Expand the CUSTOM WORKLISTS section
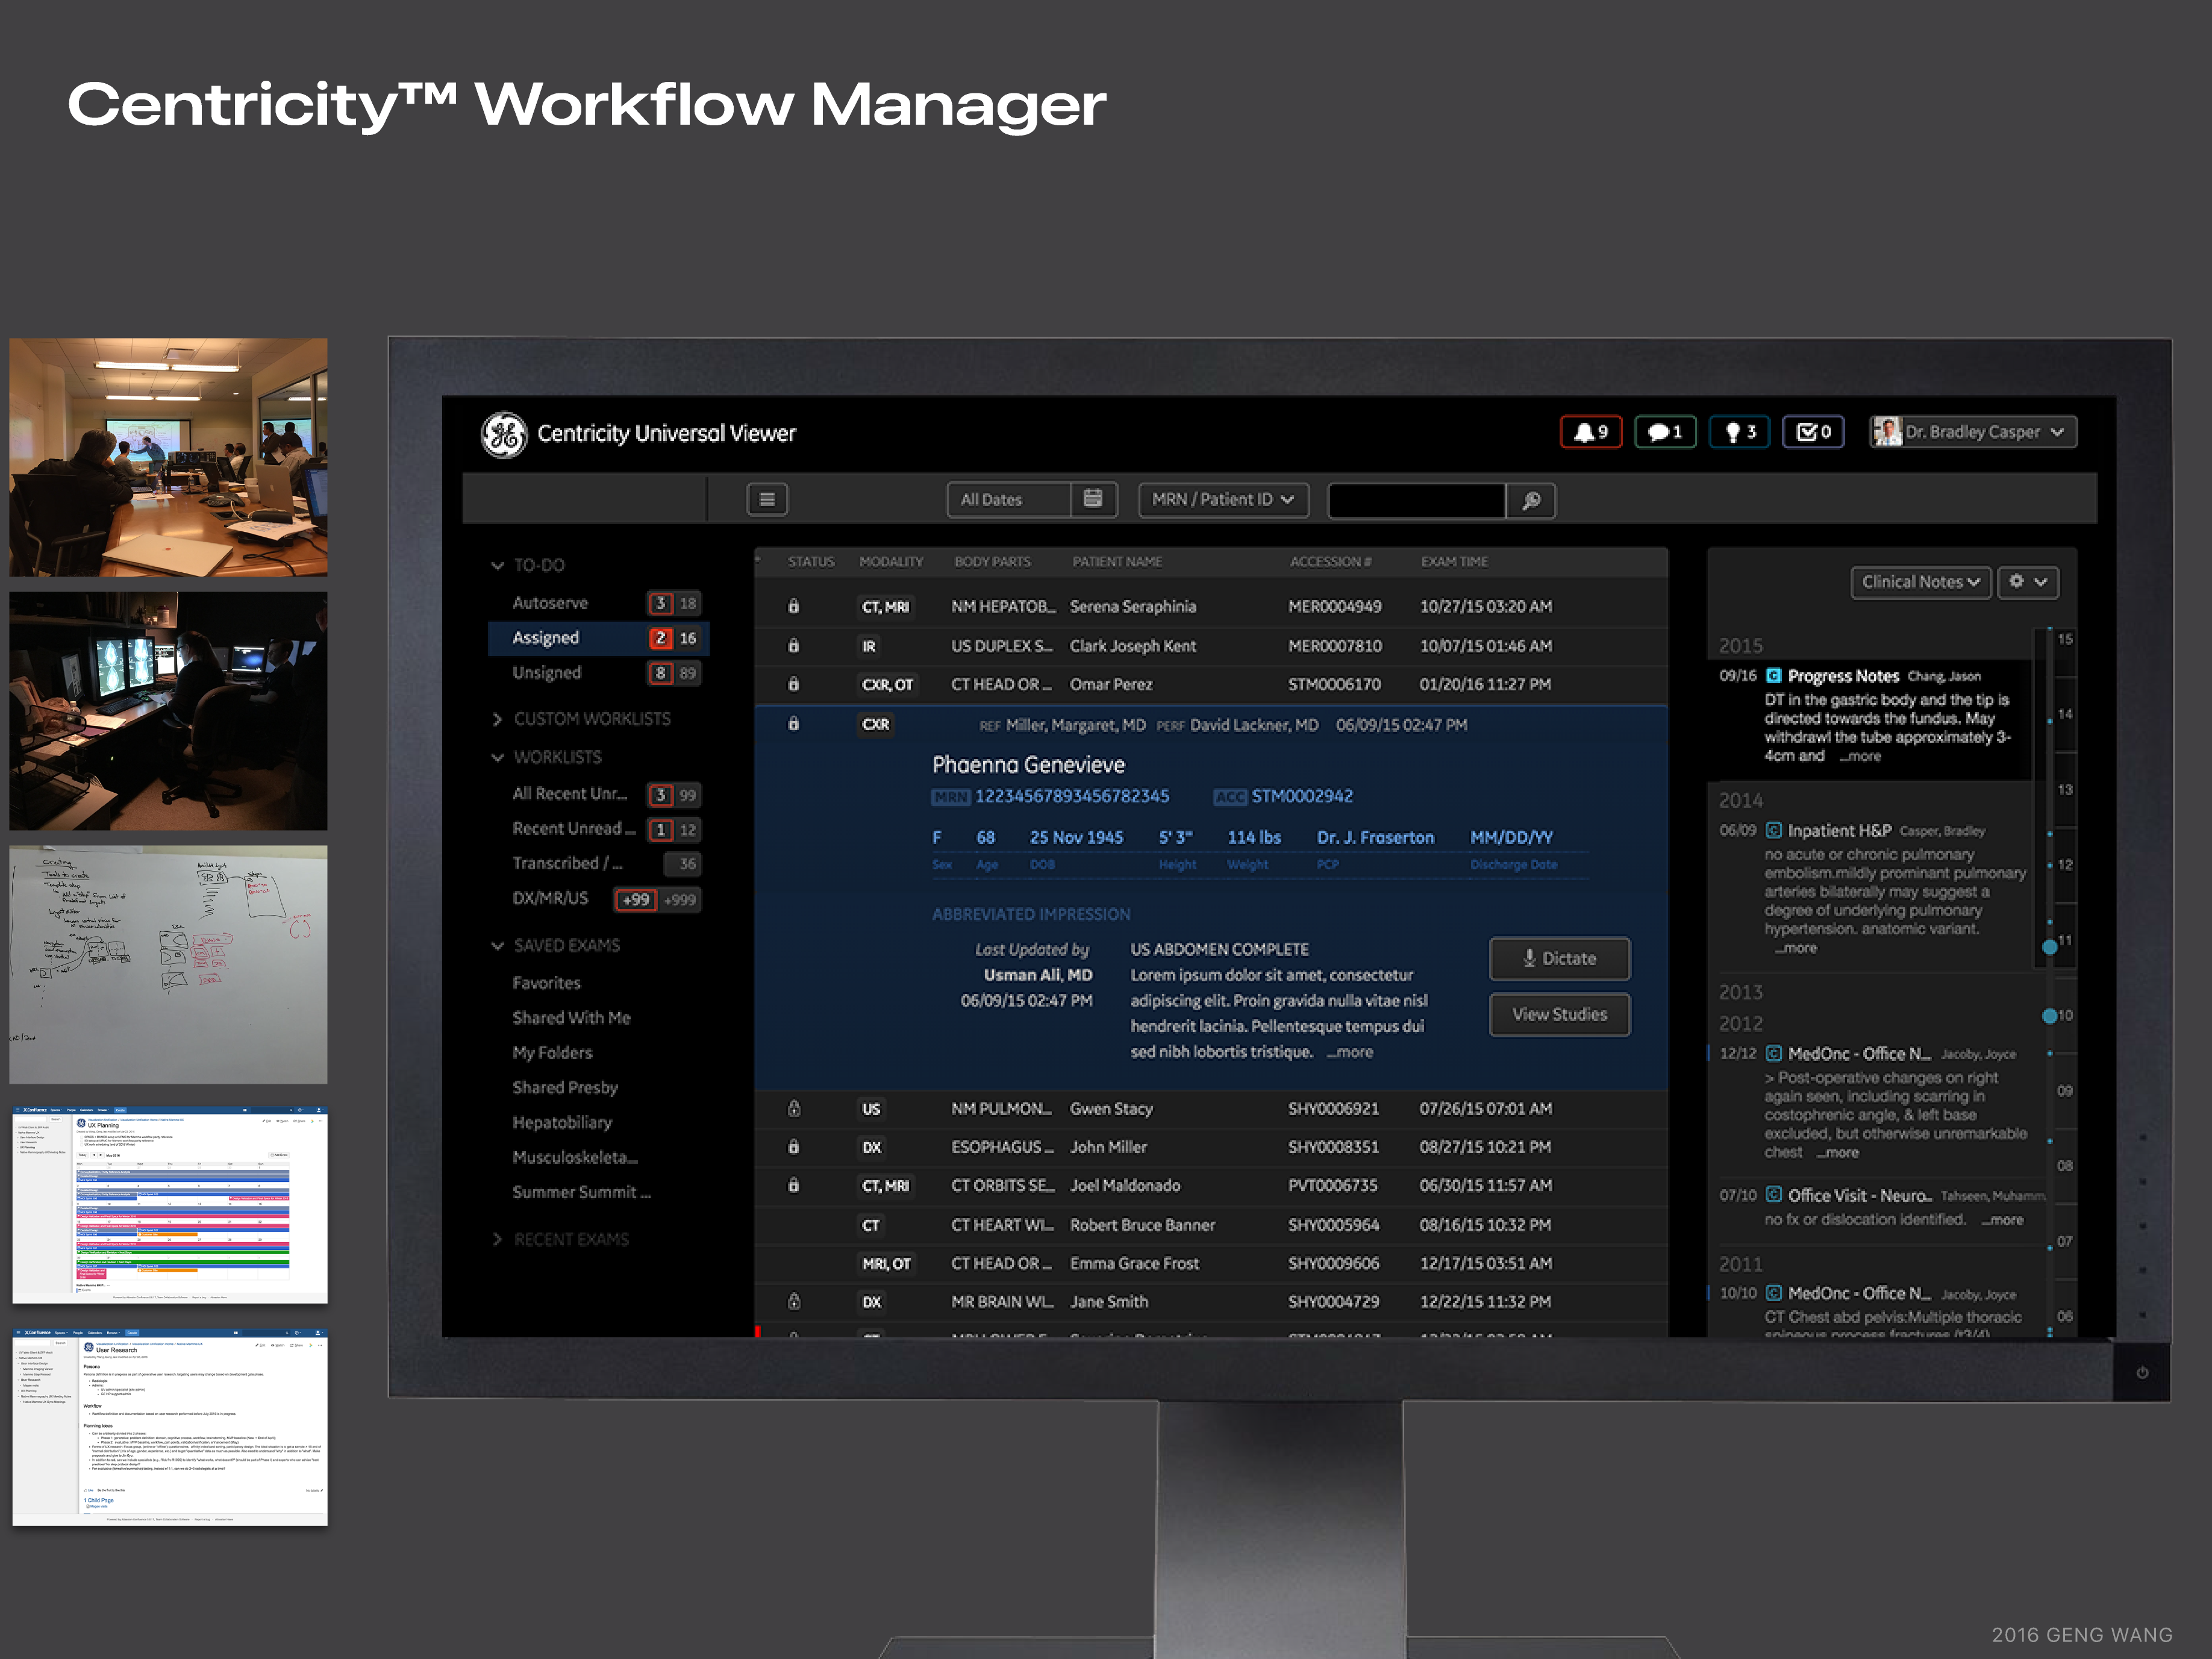 497,719
